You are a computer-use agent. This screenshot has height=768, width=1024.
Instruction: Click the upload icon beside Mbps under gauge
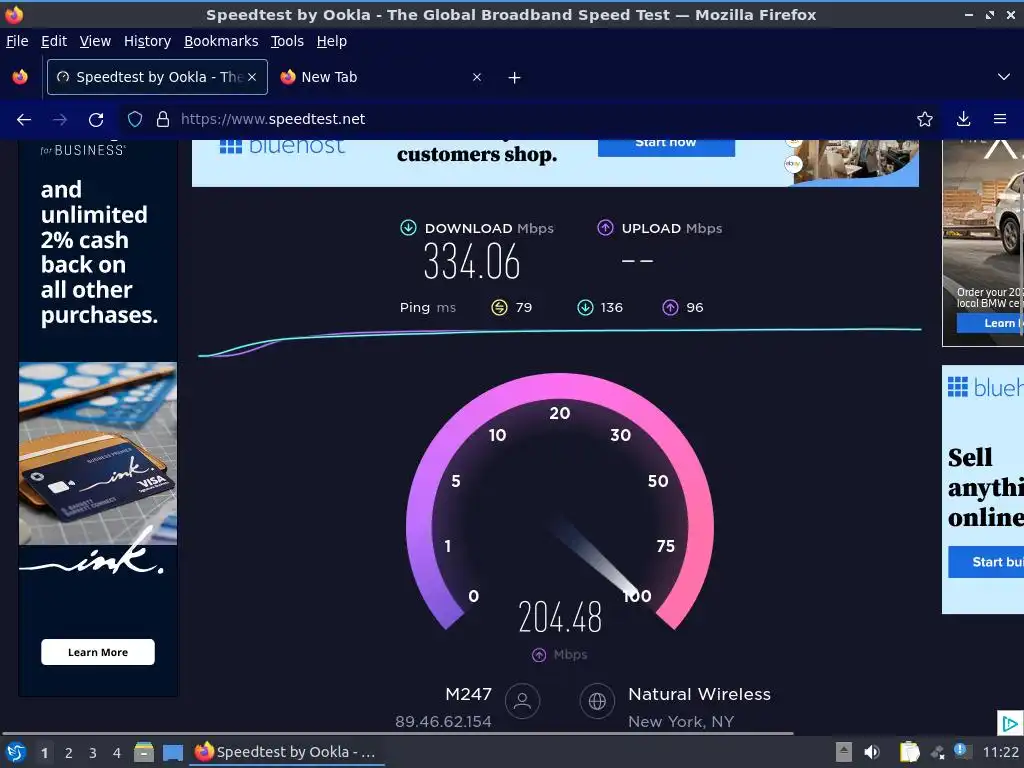tap(539, 655)
